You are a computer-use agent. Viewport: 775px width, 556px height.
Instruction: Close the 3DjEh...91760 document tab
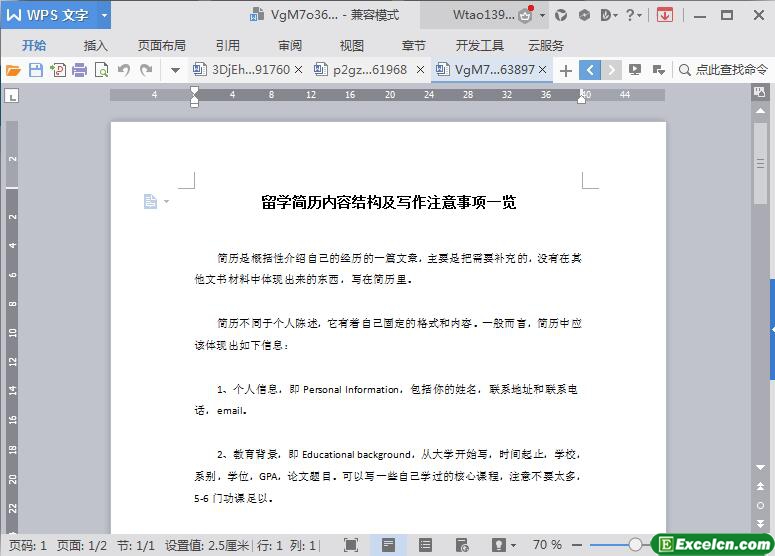click(299, 70)
